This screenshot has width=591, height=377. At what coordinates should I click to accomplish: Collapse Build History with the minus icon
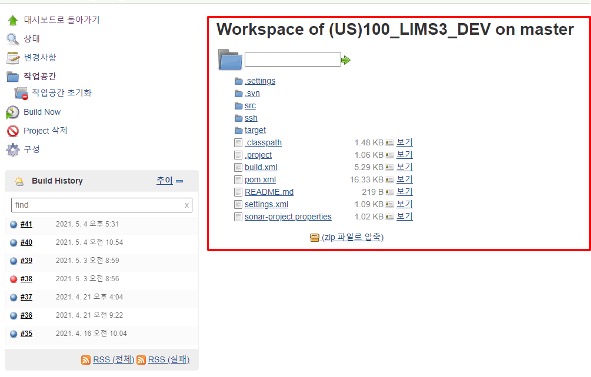[x=180, y=181]
